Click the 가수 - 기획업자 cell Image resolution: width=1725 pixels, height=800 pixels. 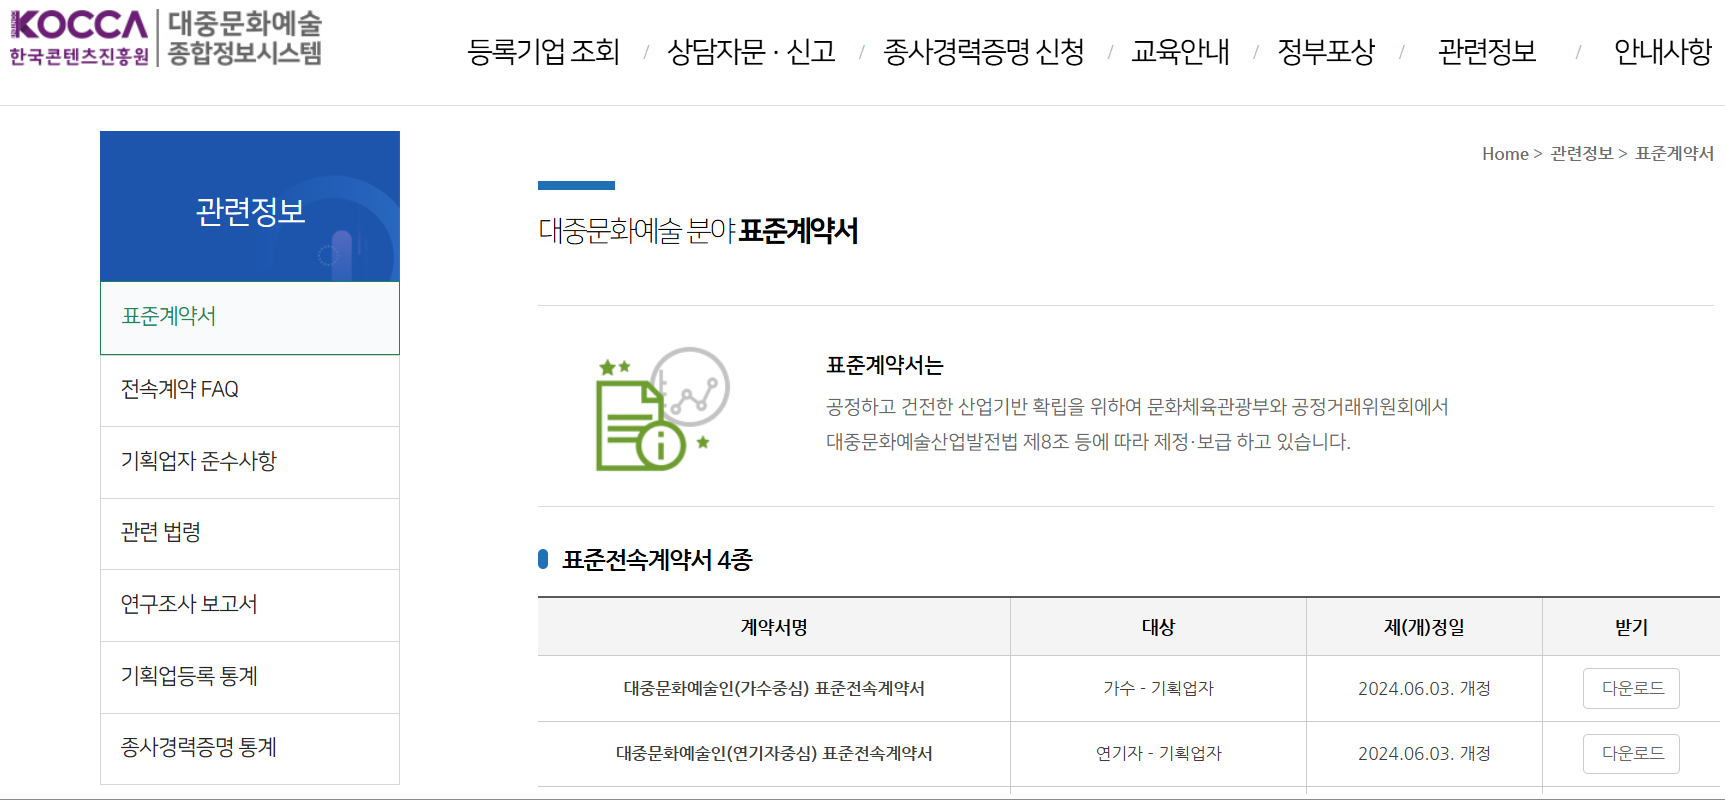[x=1158, y=688]
